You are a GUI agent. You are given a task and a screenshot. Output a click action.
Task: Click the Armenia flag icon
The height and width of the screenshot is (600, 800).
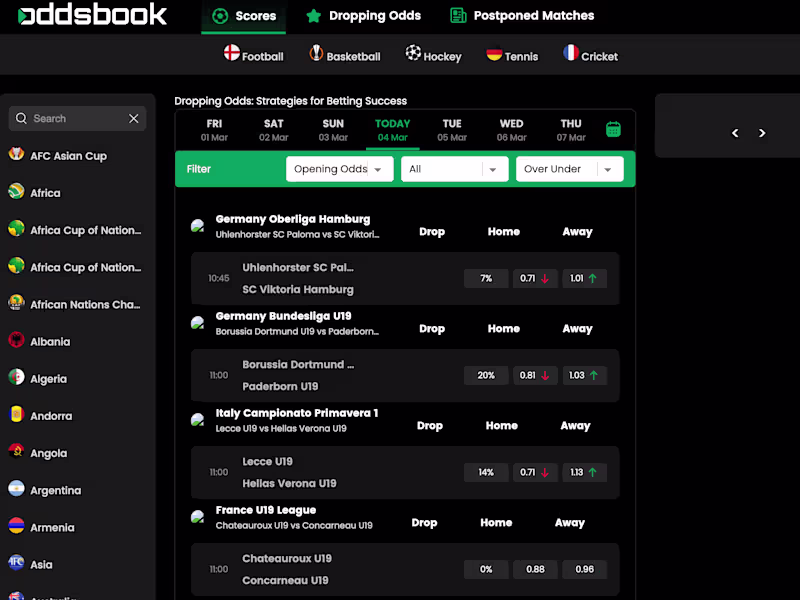(x=16, y=525)
